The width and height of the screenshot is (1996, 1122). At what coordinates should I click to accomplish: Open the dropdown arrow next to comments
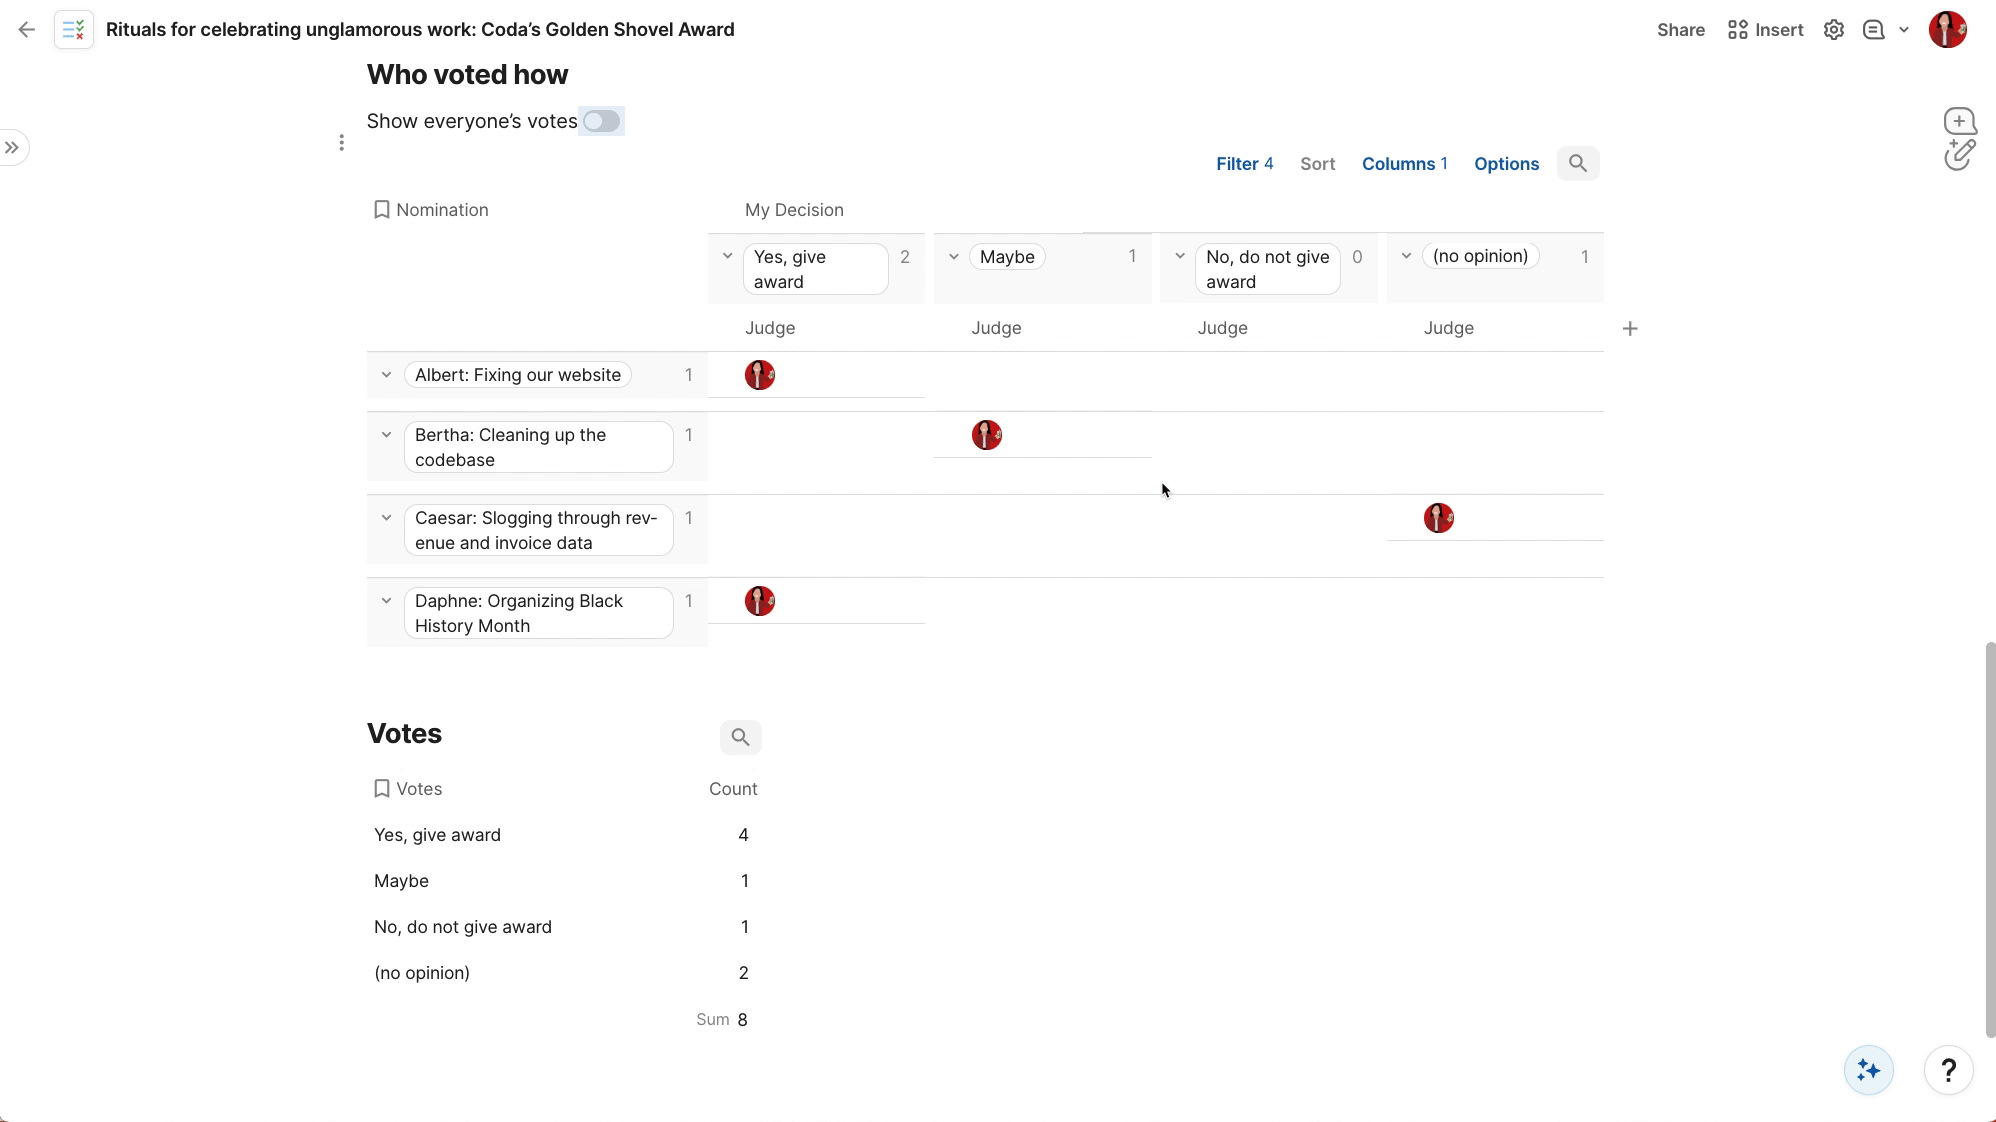point(1904,30)
